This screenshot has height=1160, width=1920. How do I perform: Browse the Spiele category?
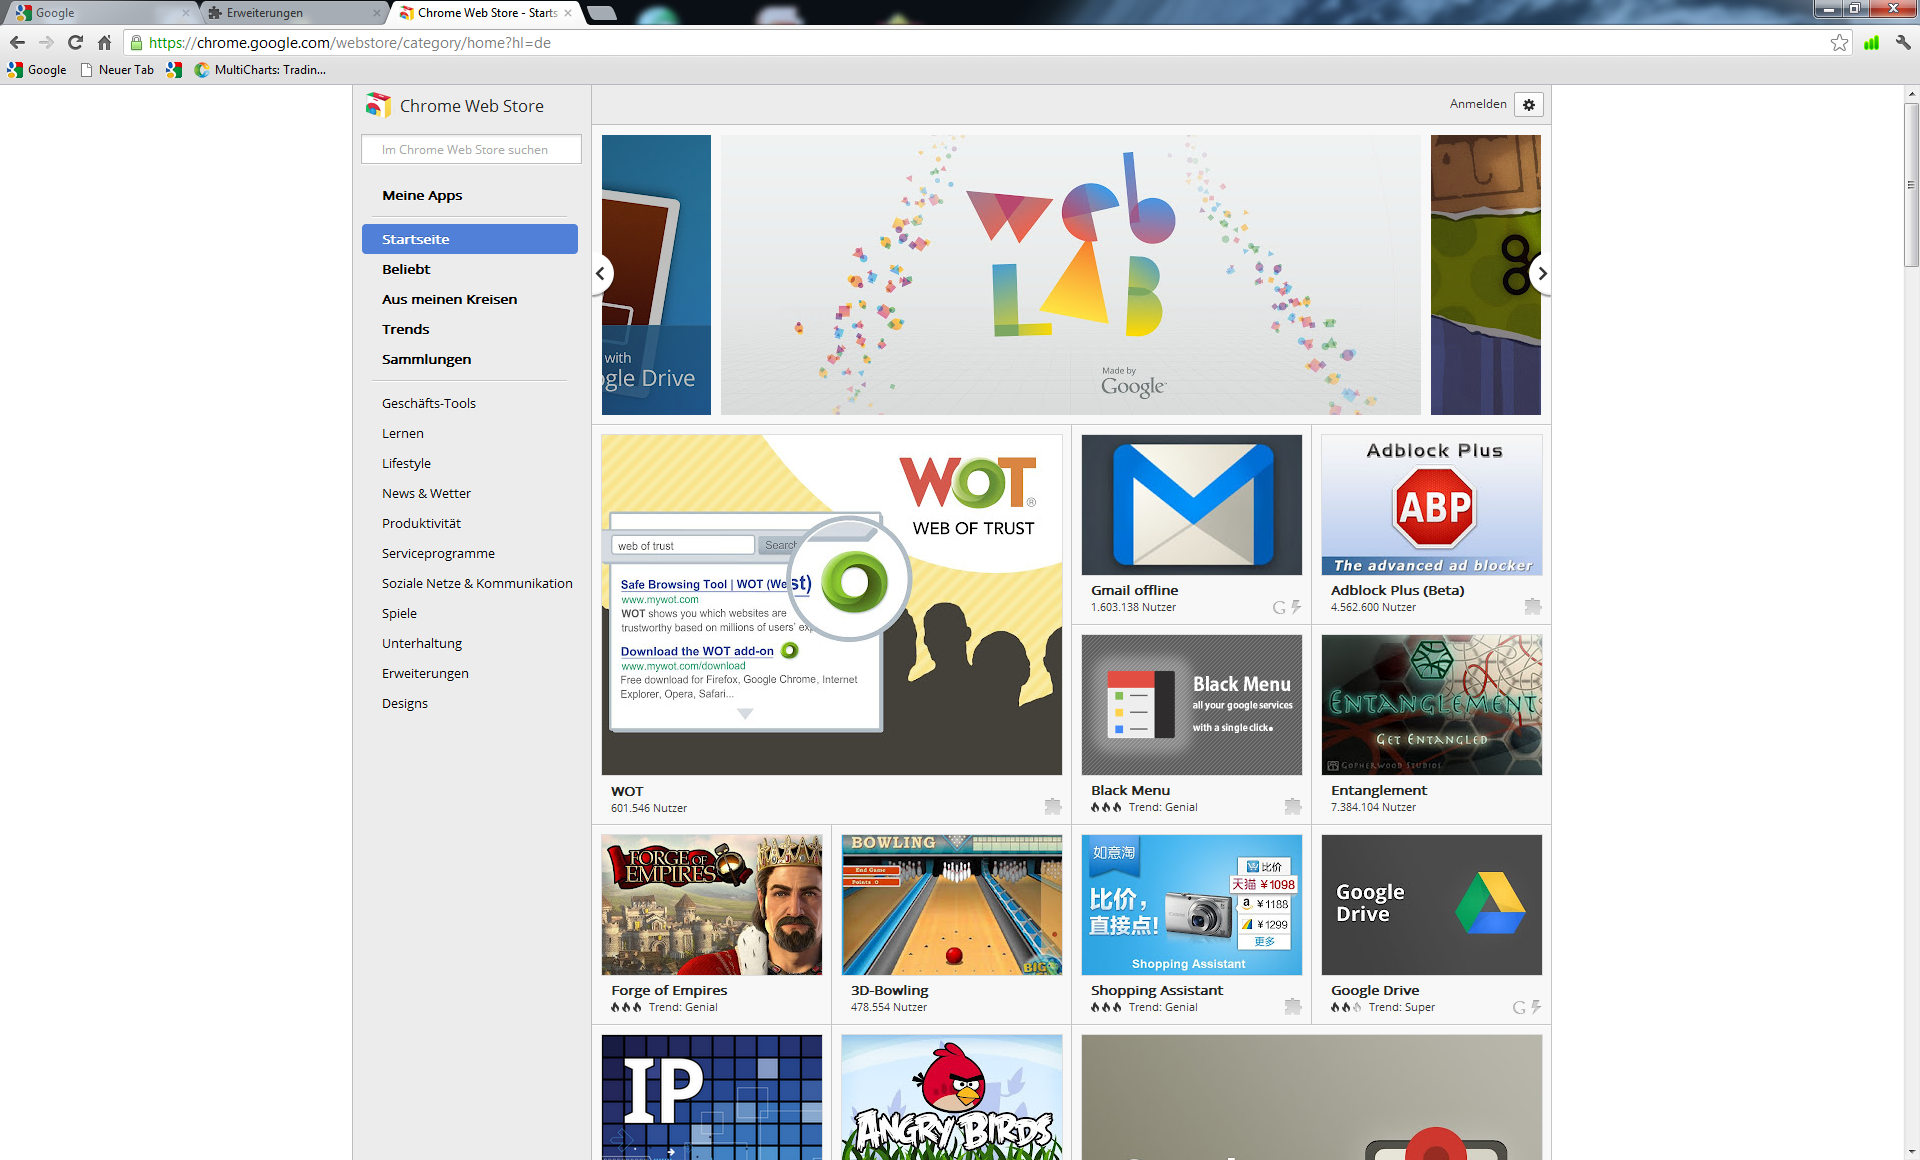(x=399, y=613)
